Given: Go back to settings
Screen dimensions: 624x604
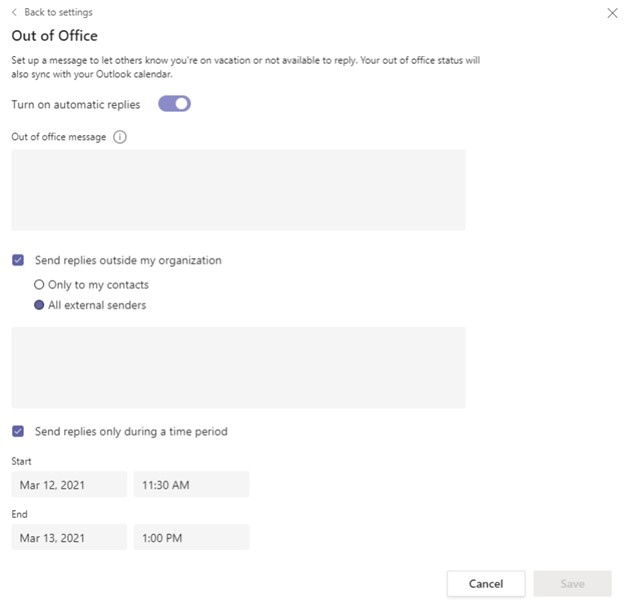Looking at the screenshot, I should pos(58,12).
